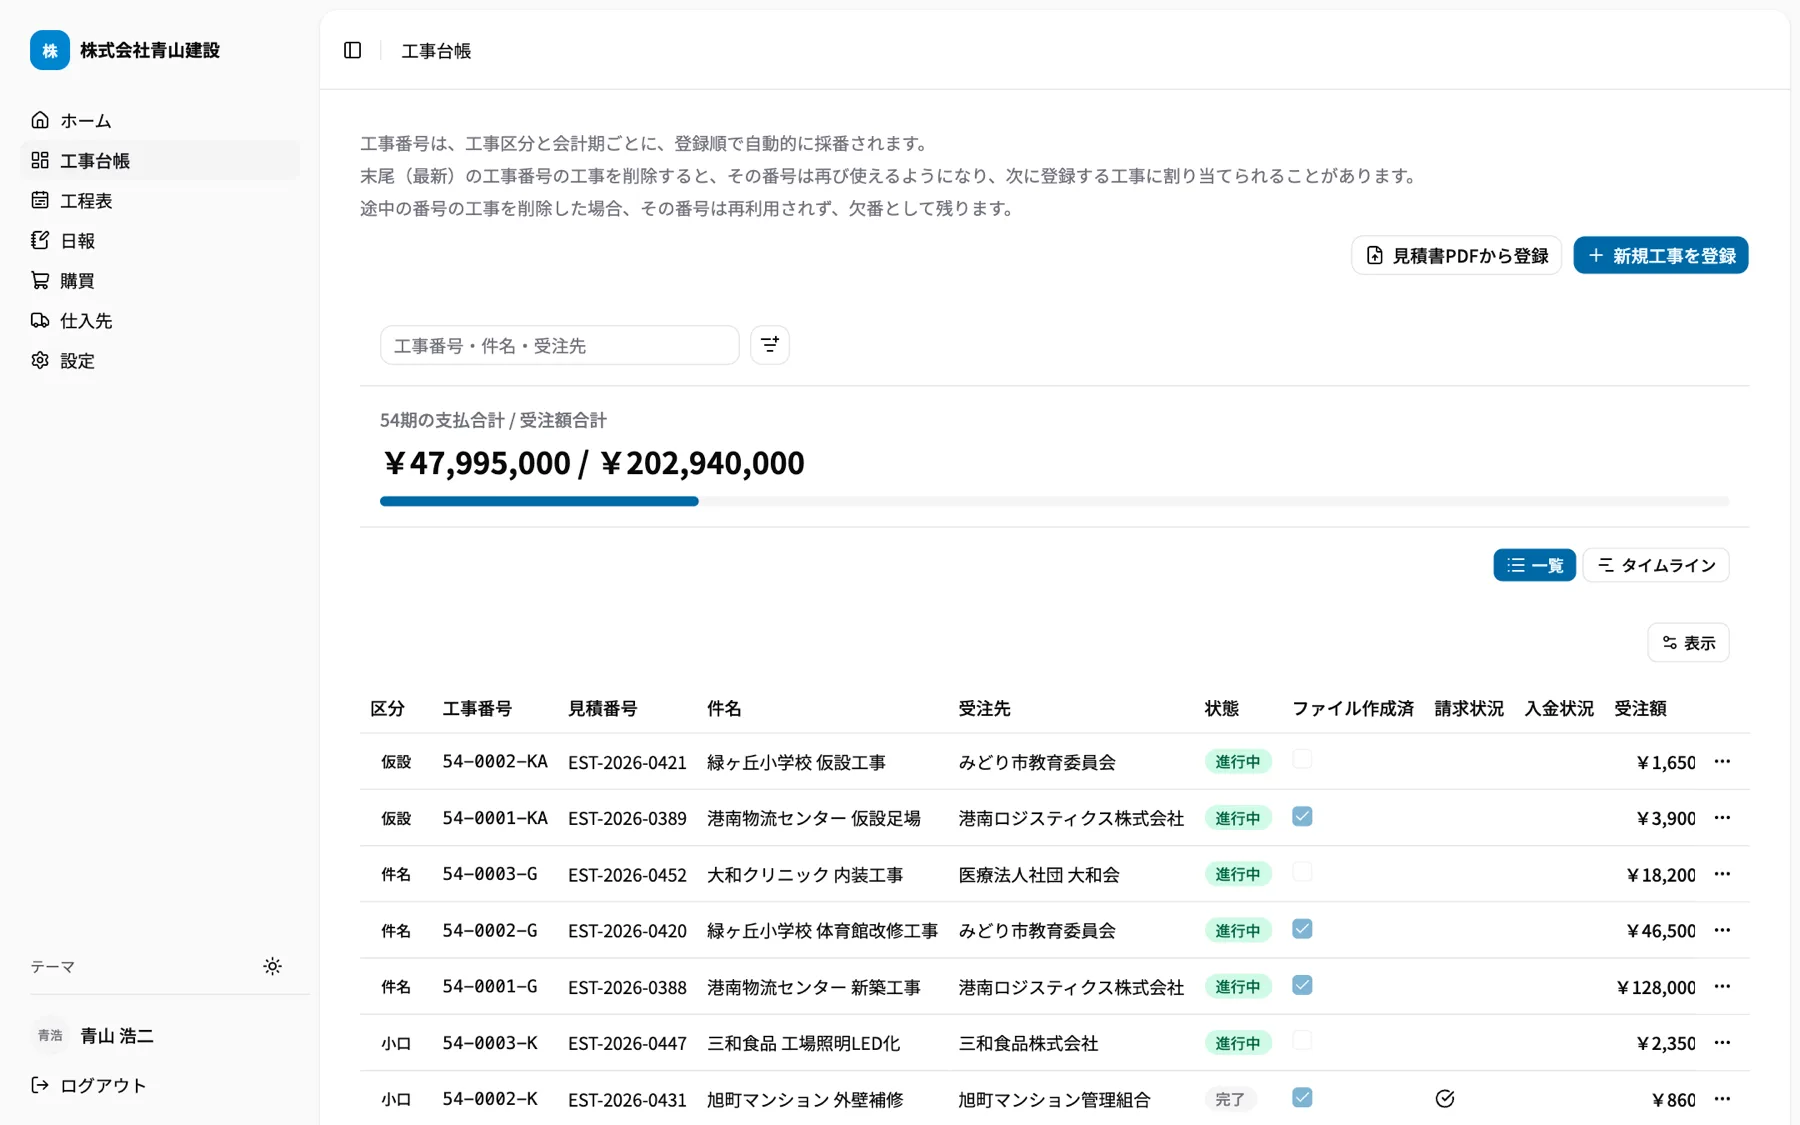The width and height of the screenshot is (1800, 1125).
Task: Click 進行中 status badge for 54-0002-KA
Action: [1238, 762]
